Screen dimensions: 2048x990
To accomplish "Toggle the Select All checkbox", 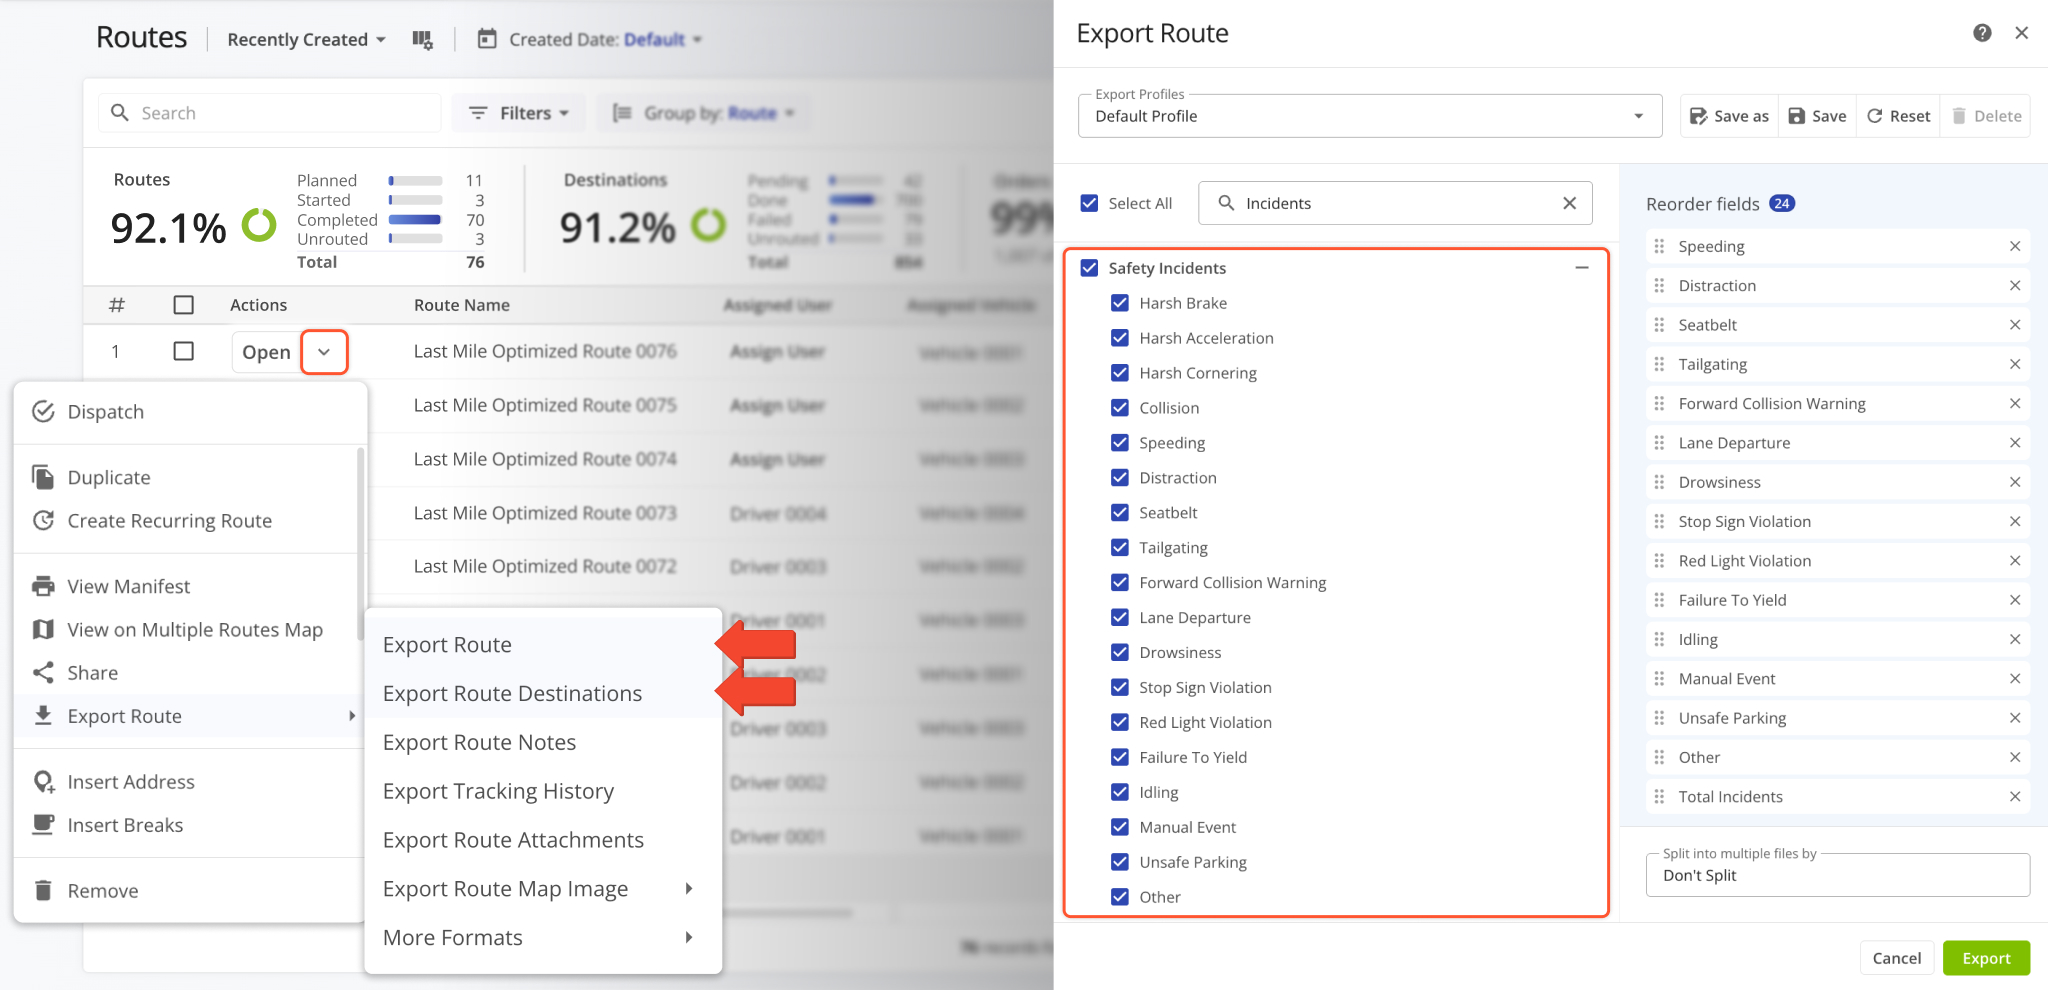I will pos(1090,203).
